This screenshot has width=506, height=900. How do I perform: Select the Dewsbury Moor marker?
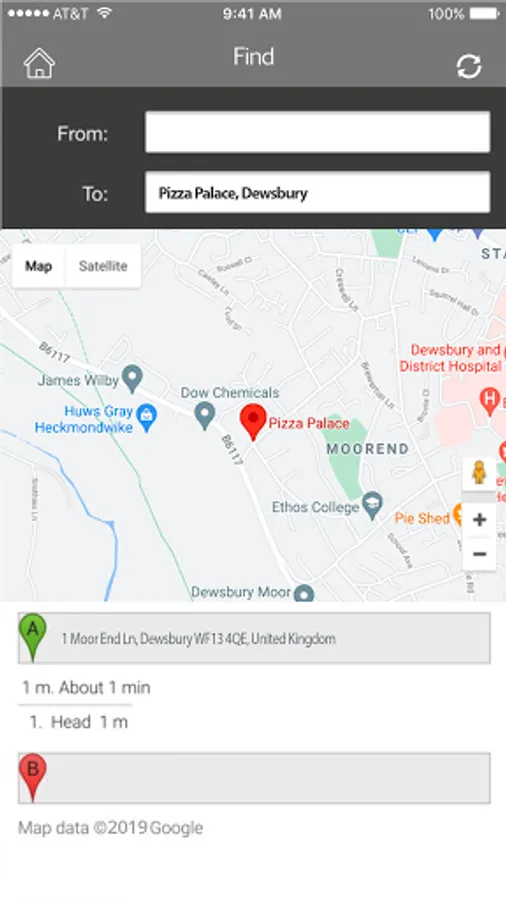[x=304, y=593]
